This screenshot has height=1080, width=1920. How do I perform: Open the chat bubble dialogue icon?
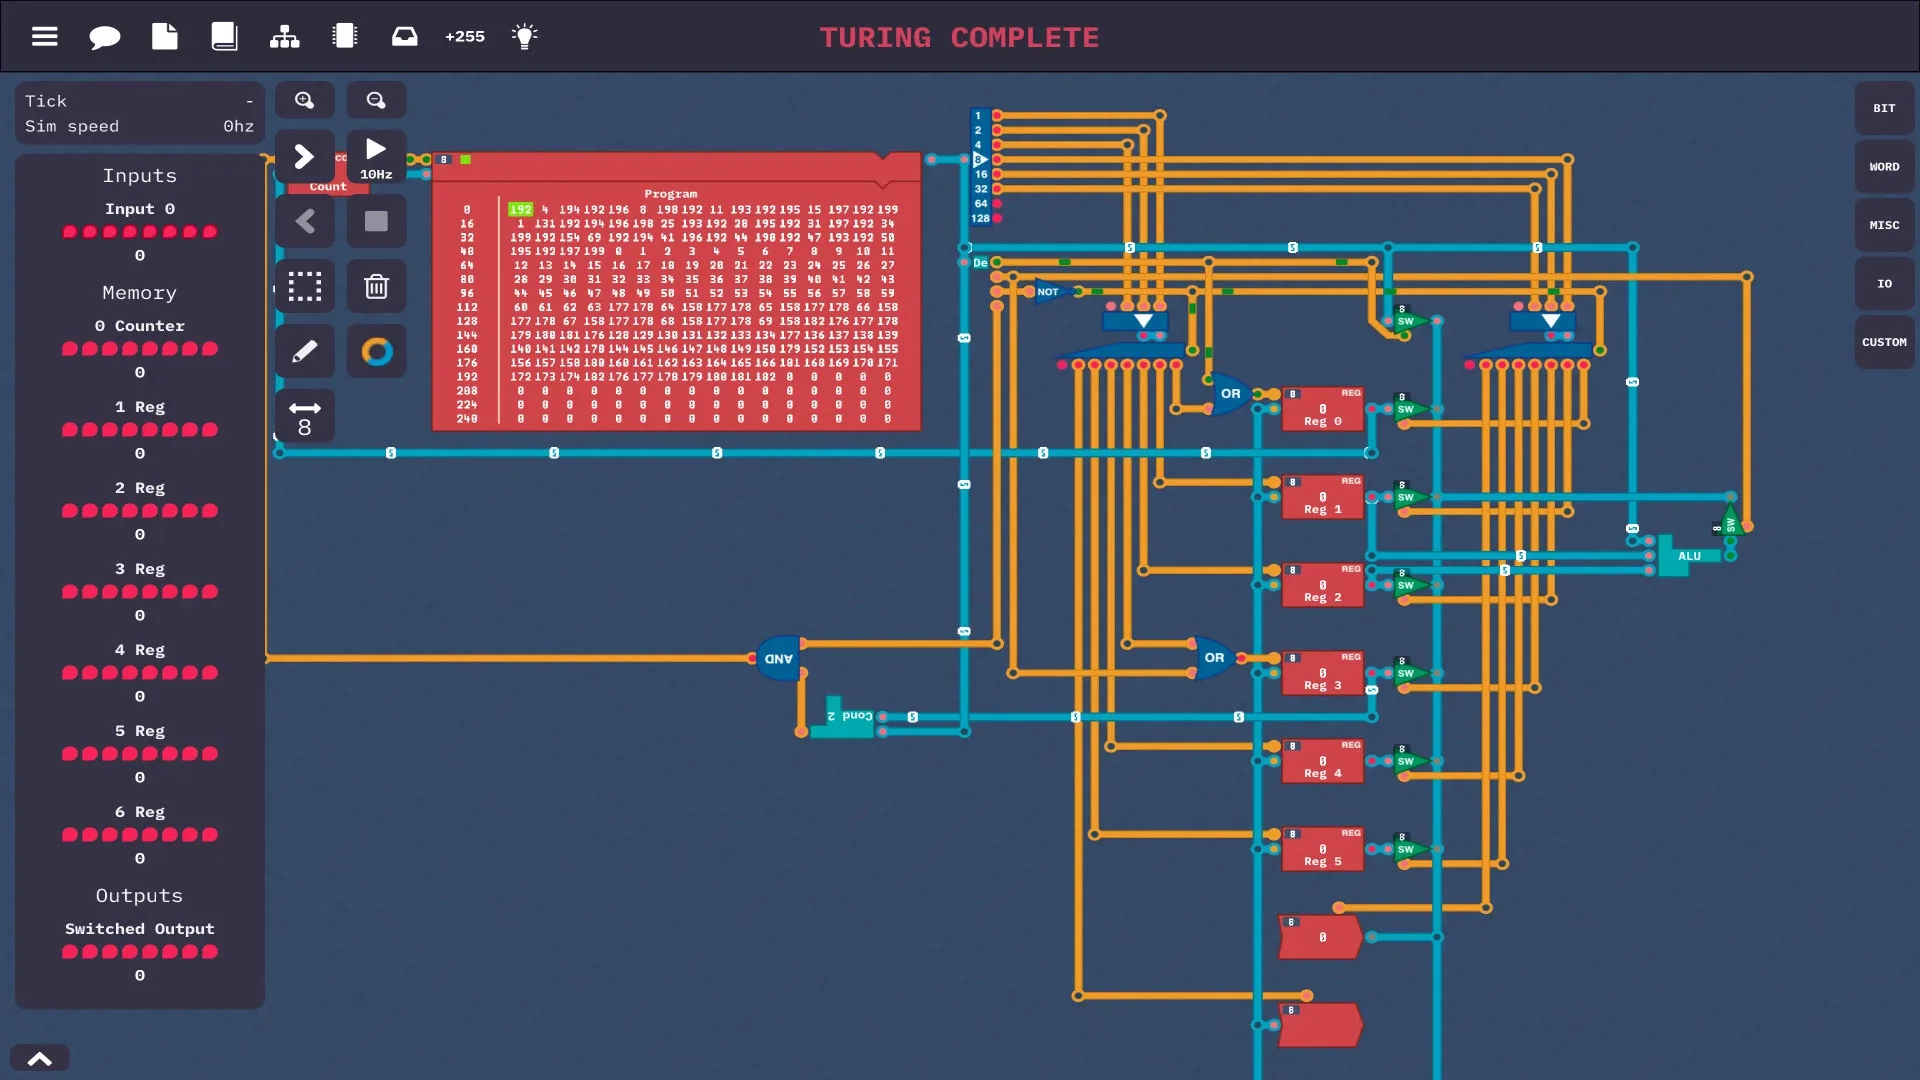click(x=104, y=37)
